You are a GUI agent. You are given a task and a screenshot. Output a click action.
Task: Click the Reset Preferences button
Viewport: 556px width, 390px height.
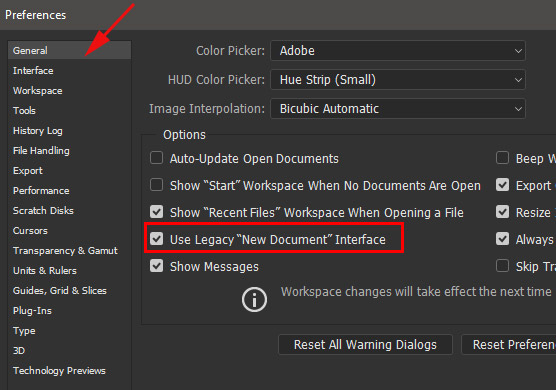coord(509,345)
